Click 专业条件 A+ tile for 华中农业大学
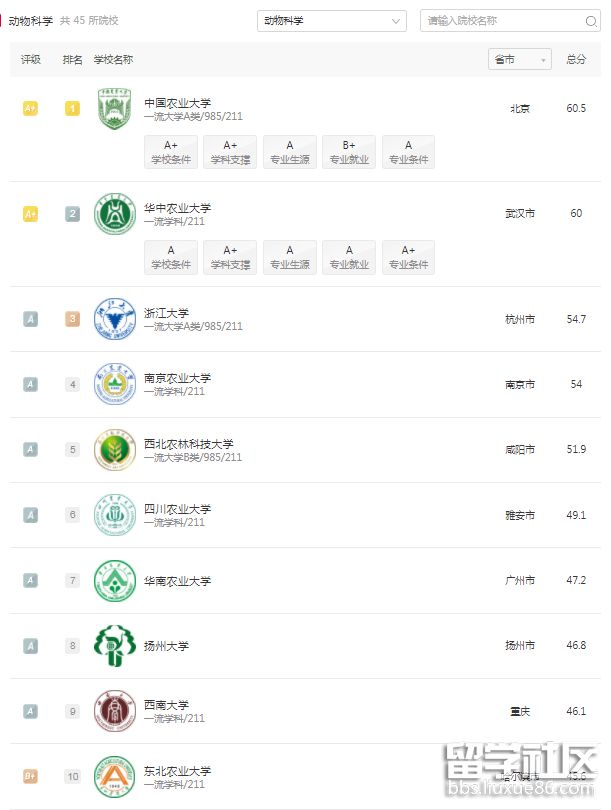 (408, 257)
